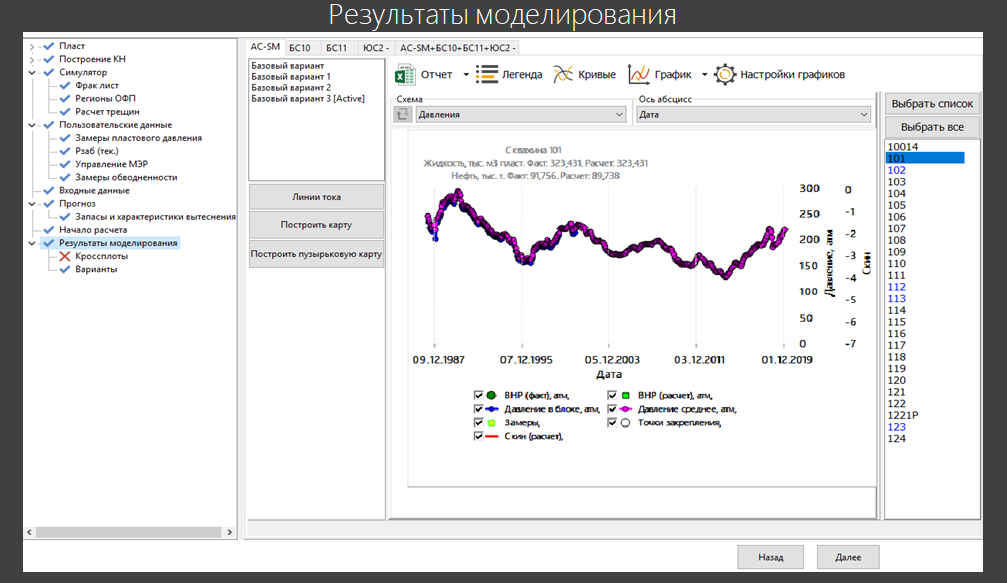Toggle Замеры legend checkbox
This screenshot has width=1007, height=583.
click(x=478, y=422)
